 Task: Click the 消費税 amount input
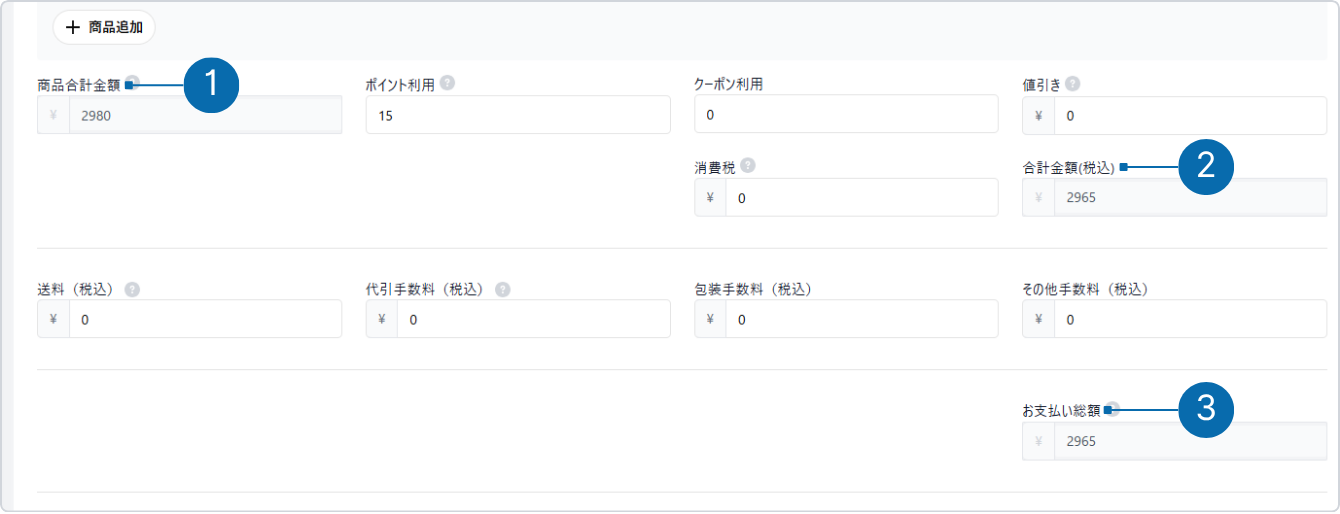pyautogui.click(x=861, y=198)
